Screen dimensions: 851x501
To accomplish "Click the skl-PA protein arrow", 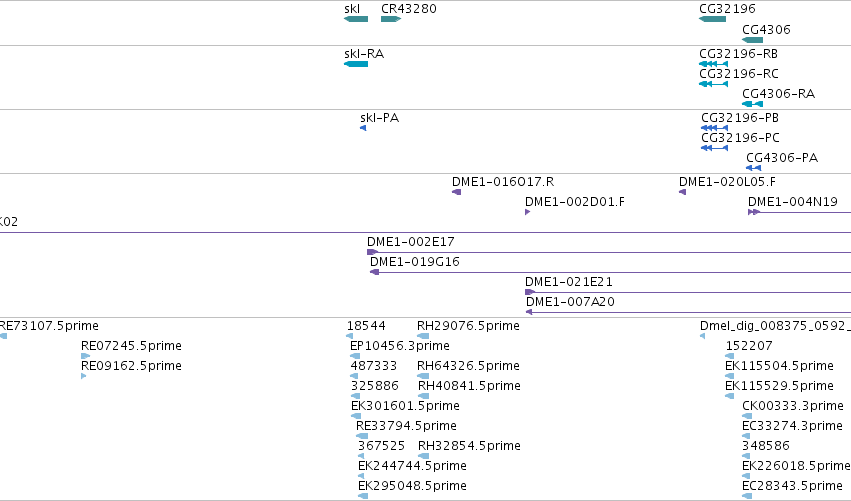I will pos(363,129).
